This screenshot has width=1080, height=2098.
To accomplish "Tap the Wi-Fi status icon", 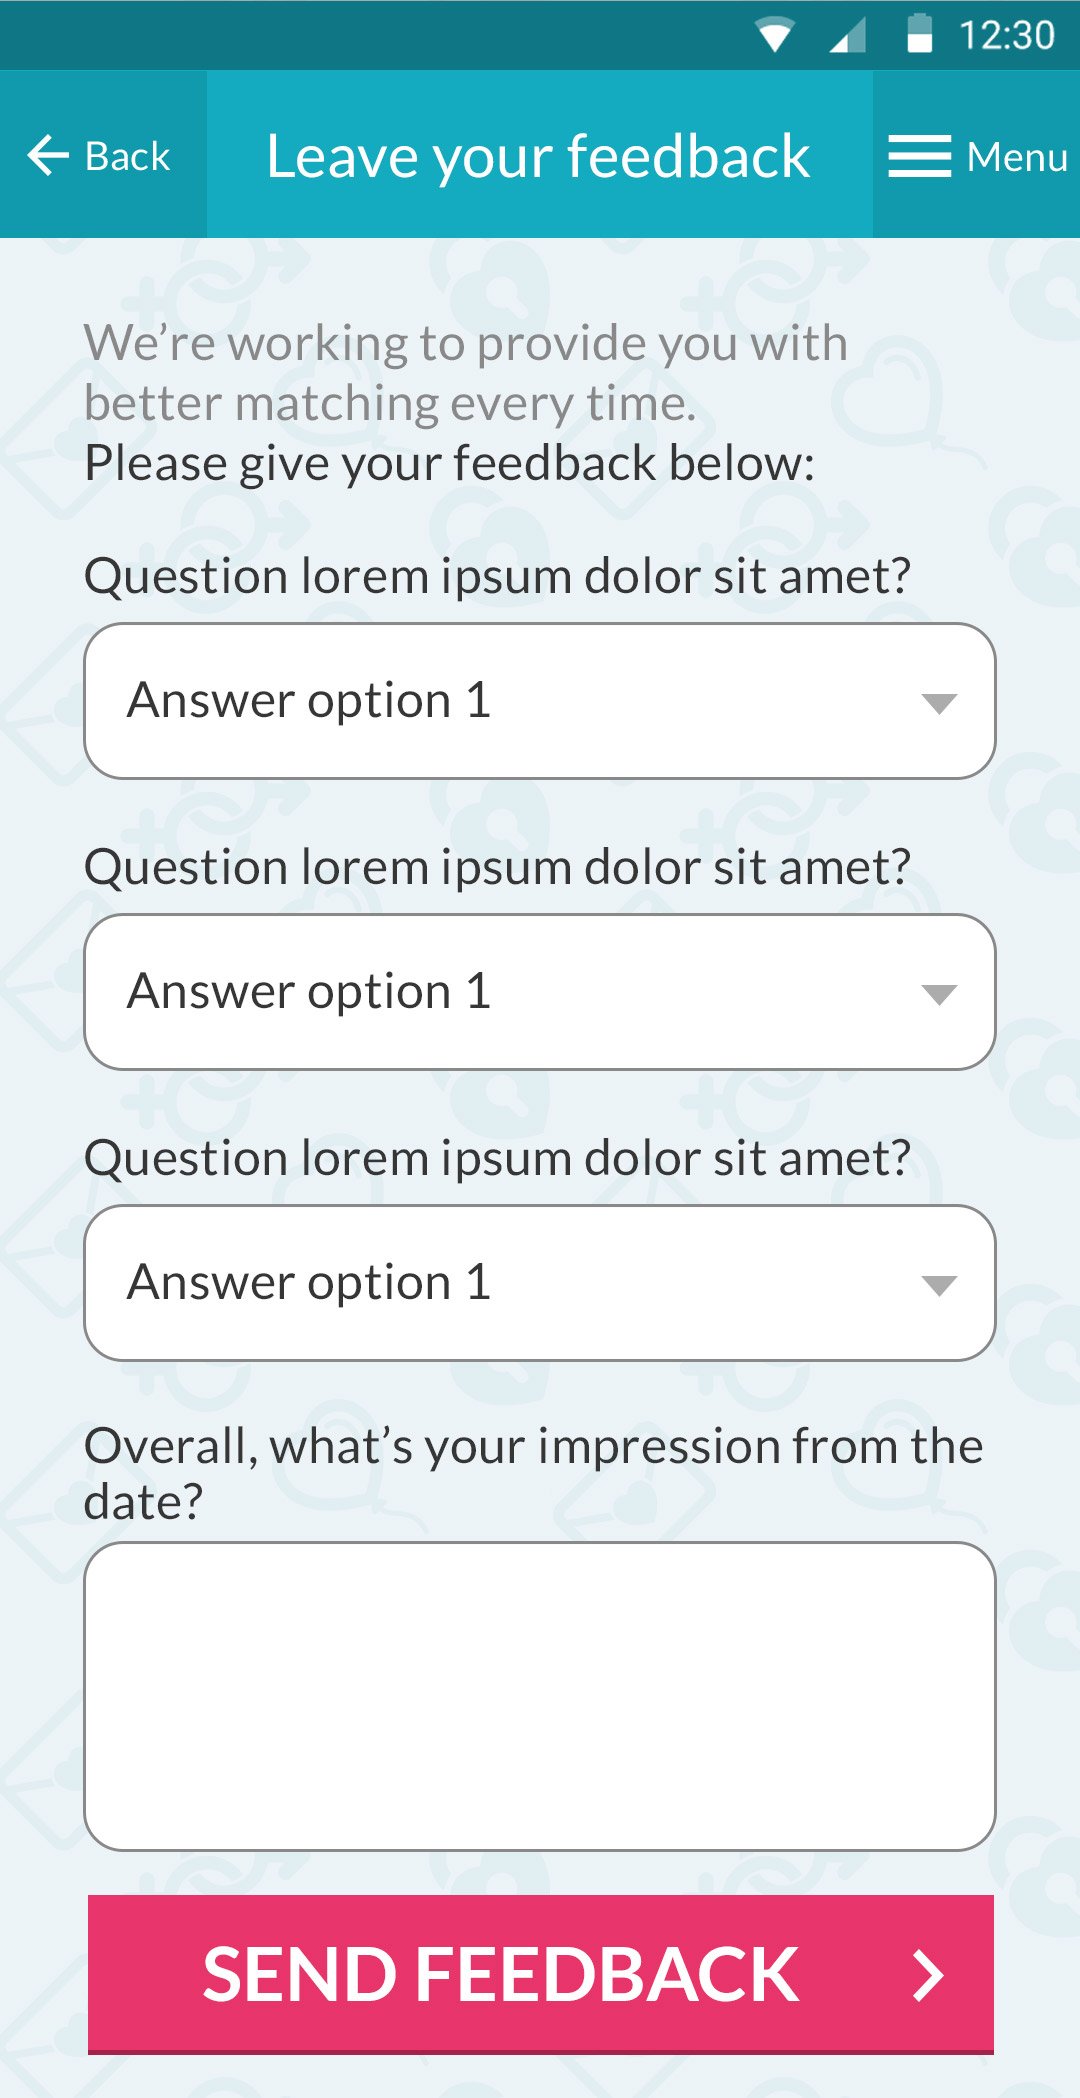I will (775, 36).
